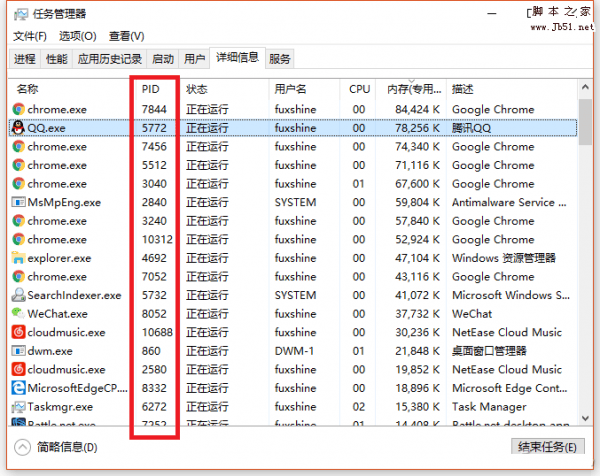The height and width of the screenshot is (476, 600).
Task: Select the SearchIndexer.exe process name
Action: (x=75, y=295)
